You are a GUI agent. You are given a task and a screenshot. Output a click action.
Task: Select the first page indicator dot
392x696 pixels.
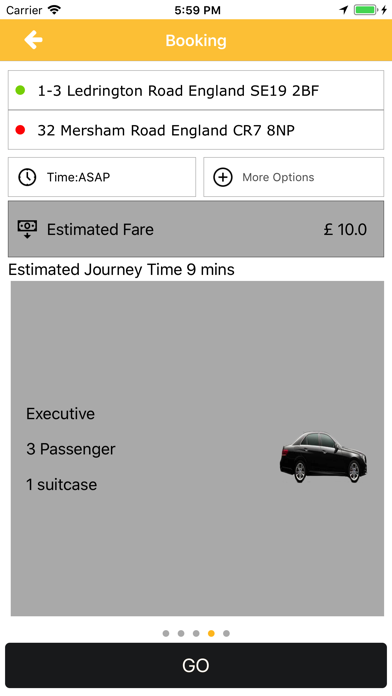tap(166, 633)
